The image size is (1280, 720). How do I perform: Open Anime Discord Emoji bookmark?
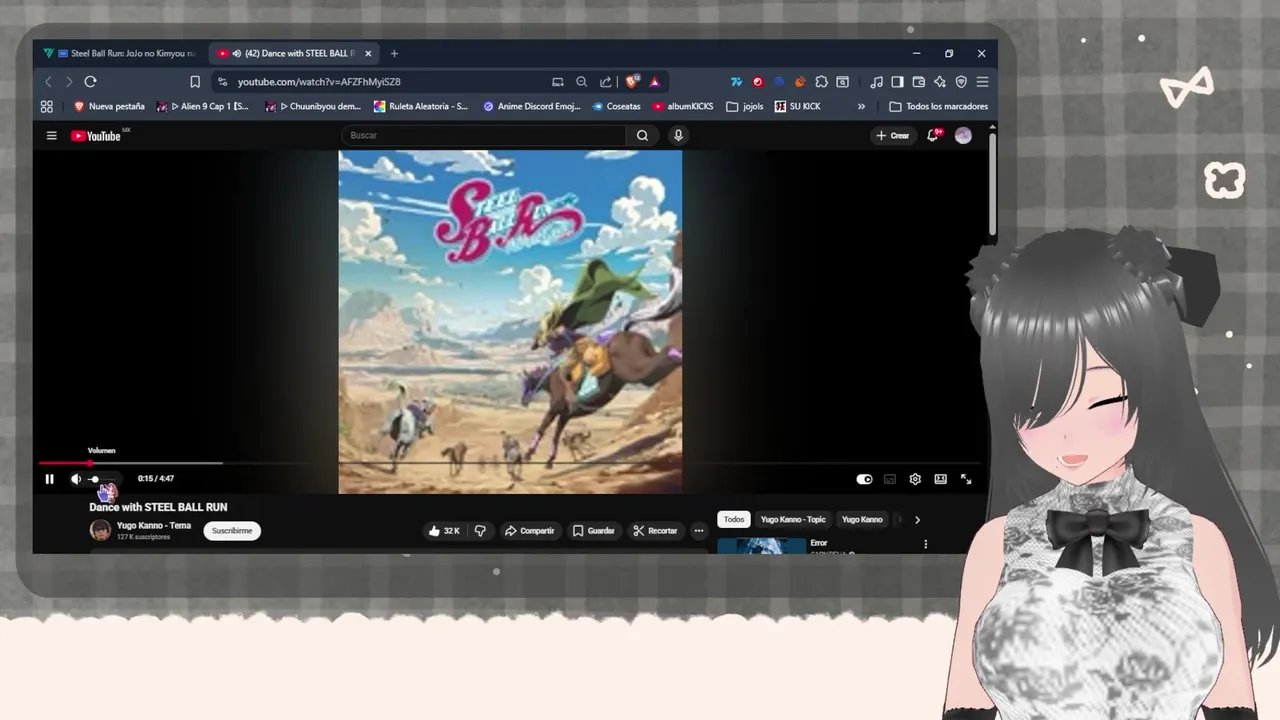tap(531, 107)
